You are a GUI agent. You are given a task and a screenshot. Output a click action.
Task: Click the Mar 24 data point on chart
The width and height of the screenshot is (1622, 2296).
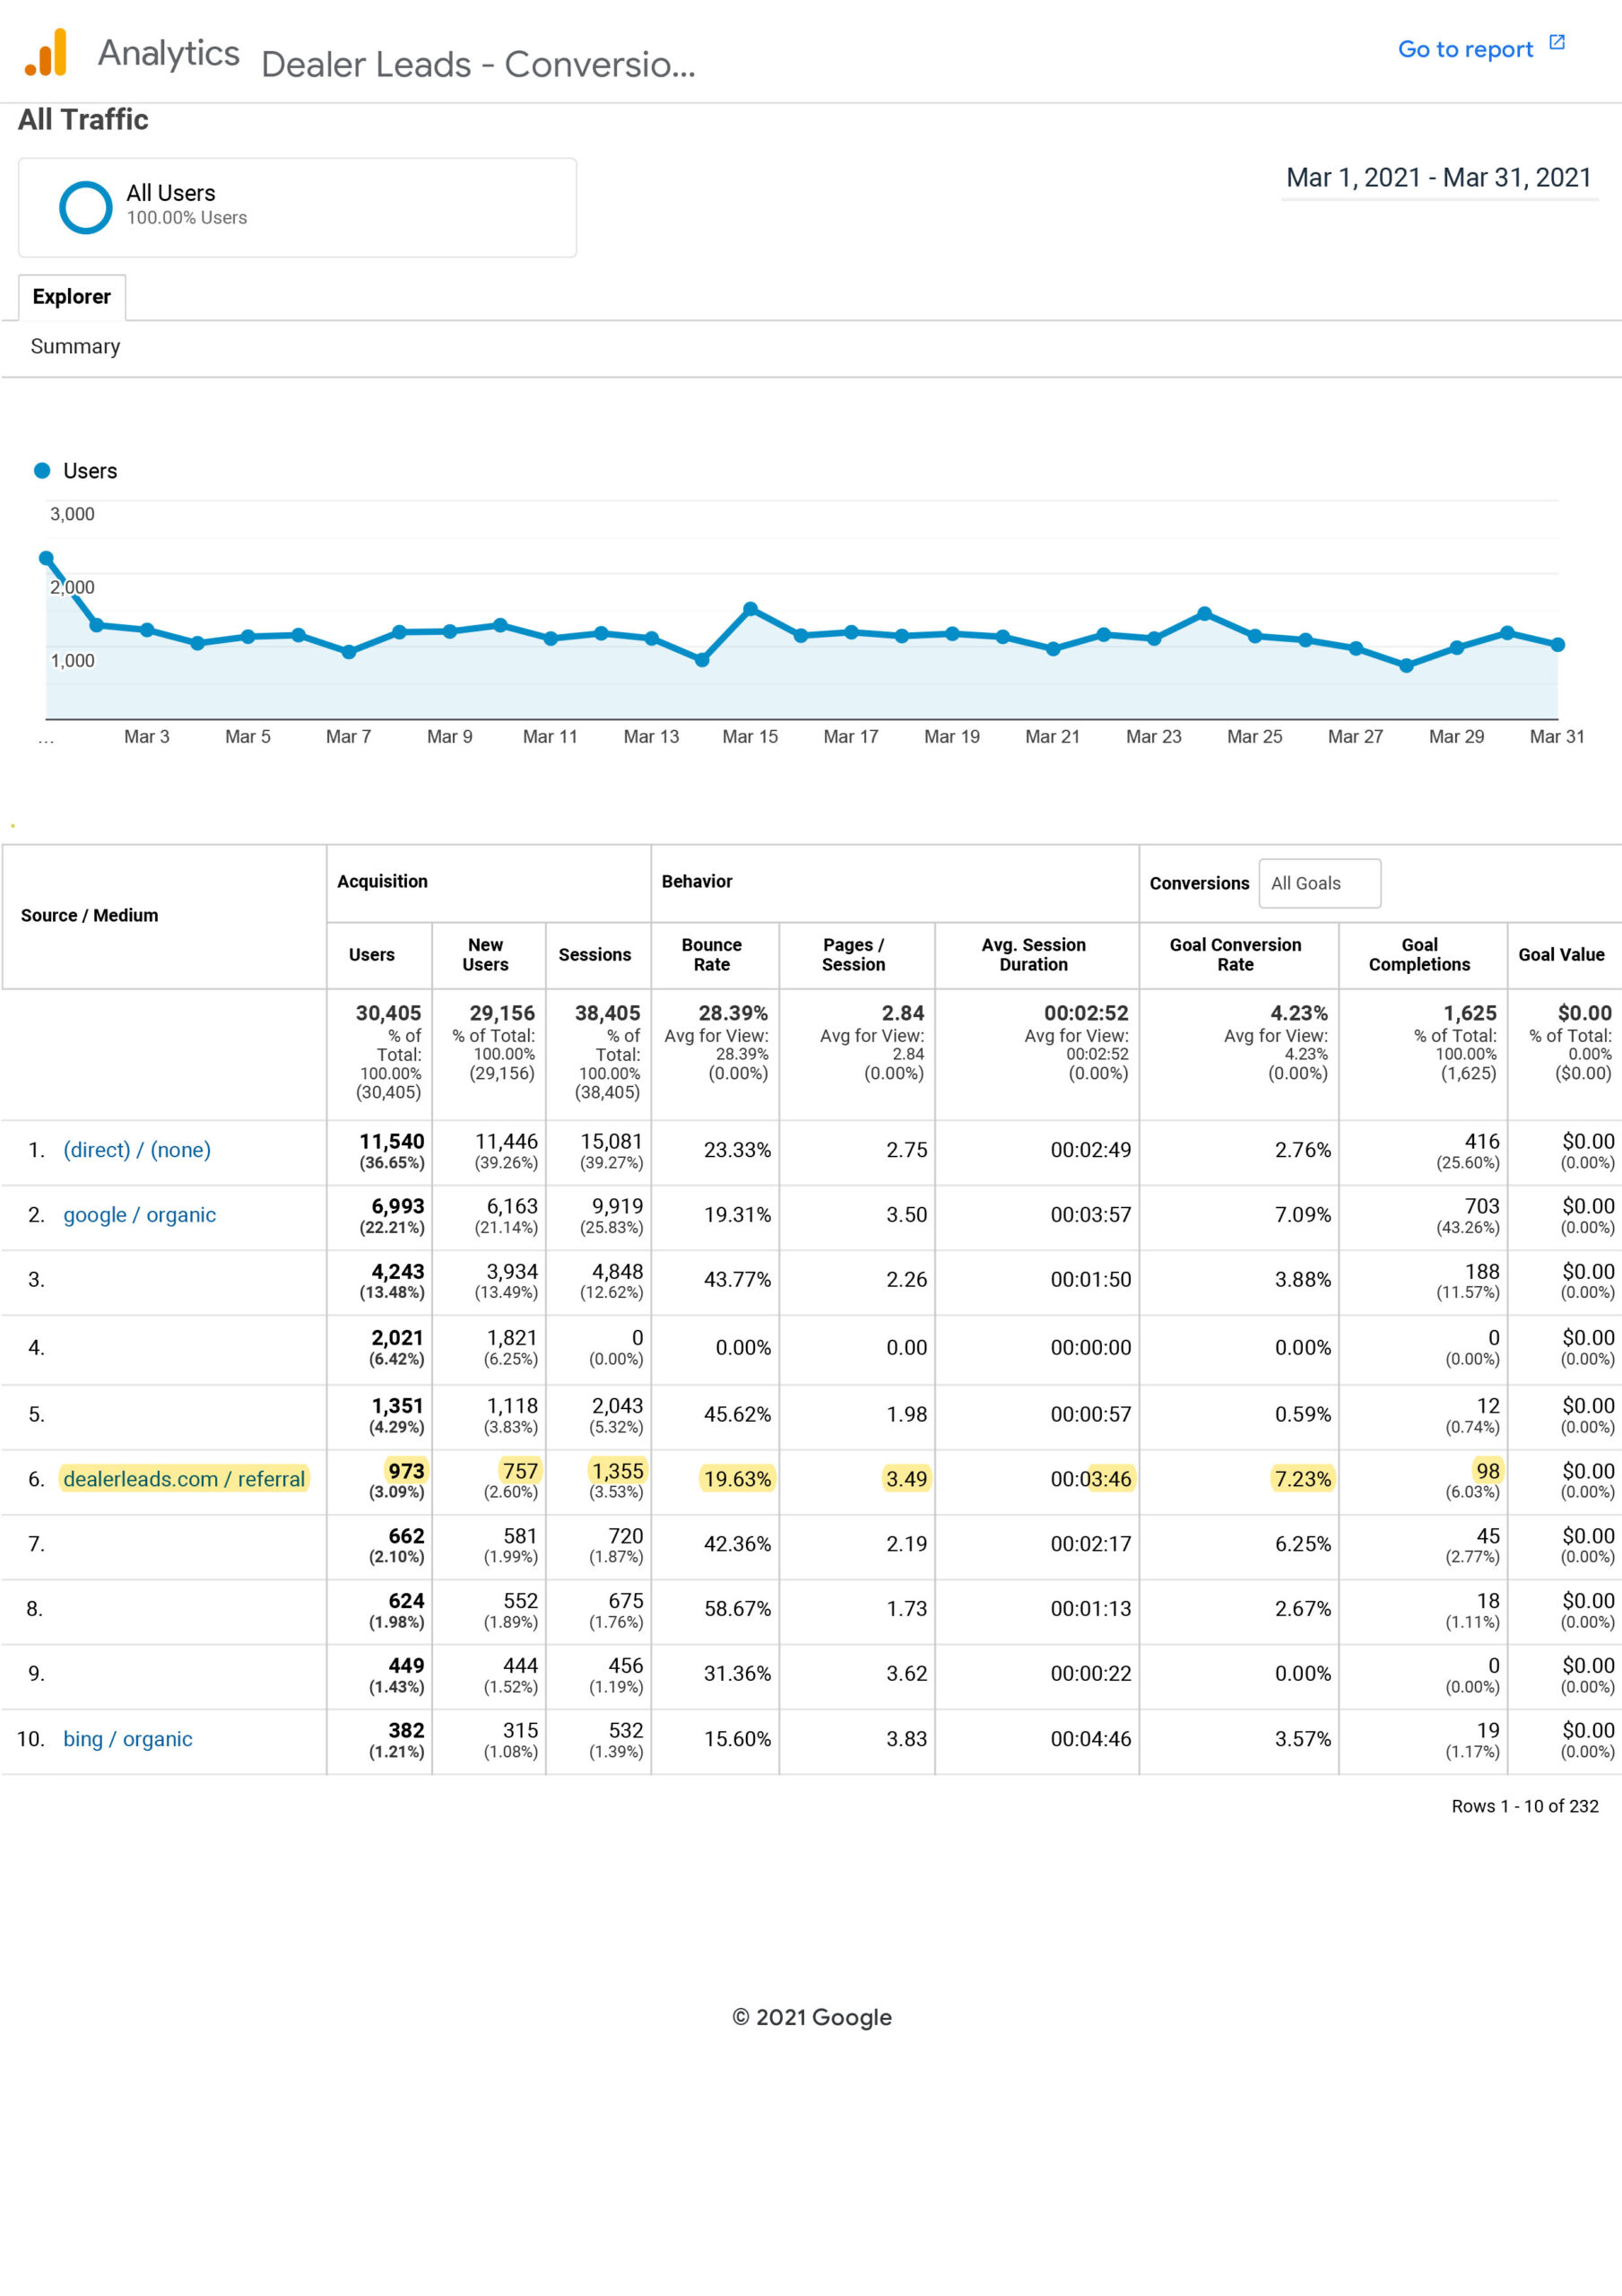[x=1204, y=613]
